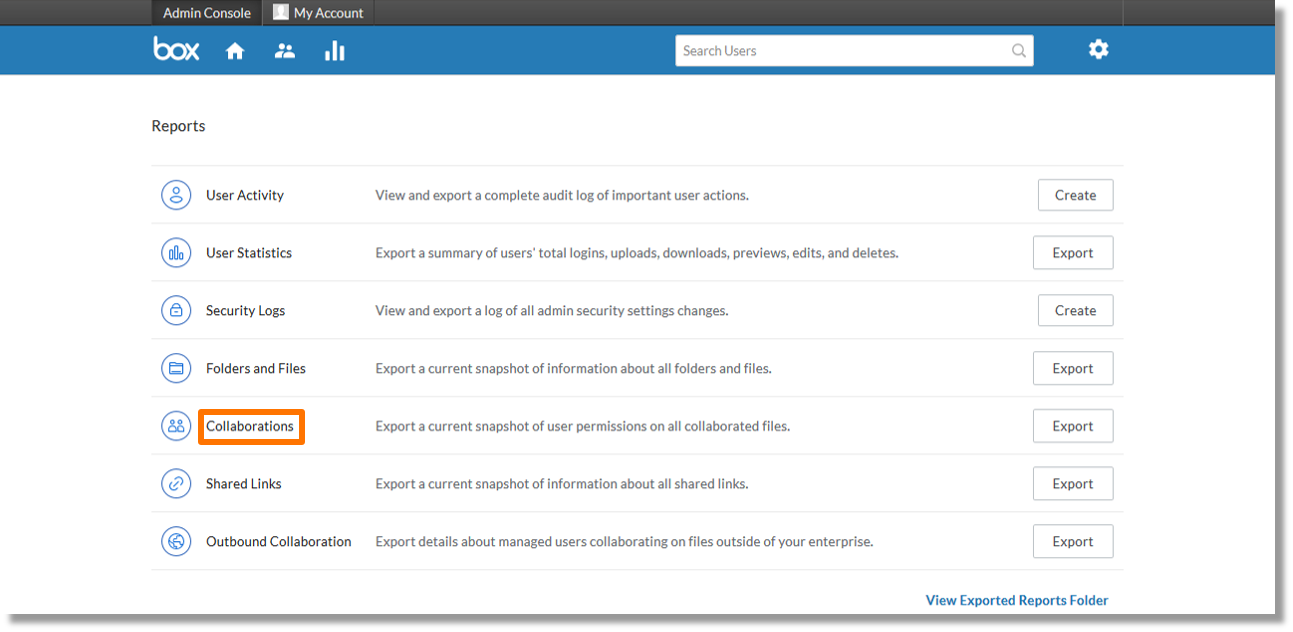Export the Outbound Collaboration report
Image resolution: width=1293 pixels, height=632 pixels.
point(1073,542)
